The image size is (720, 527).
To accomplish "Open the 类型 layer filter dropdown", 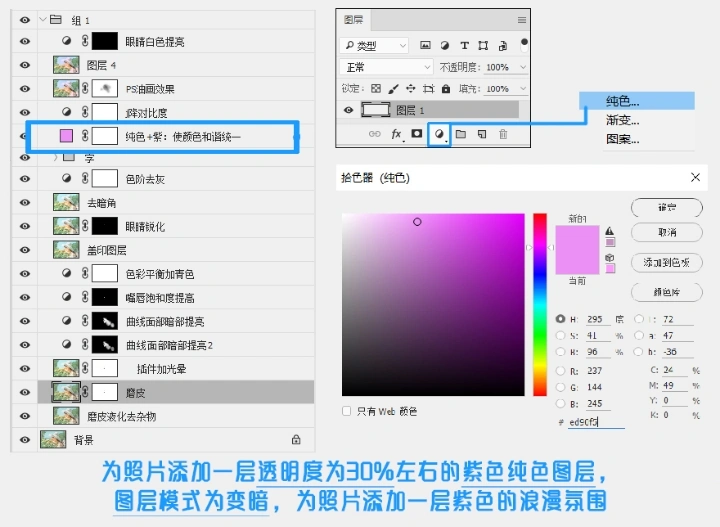I will [x=375, y=45].
